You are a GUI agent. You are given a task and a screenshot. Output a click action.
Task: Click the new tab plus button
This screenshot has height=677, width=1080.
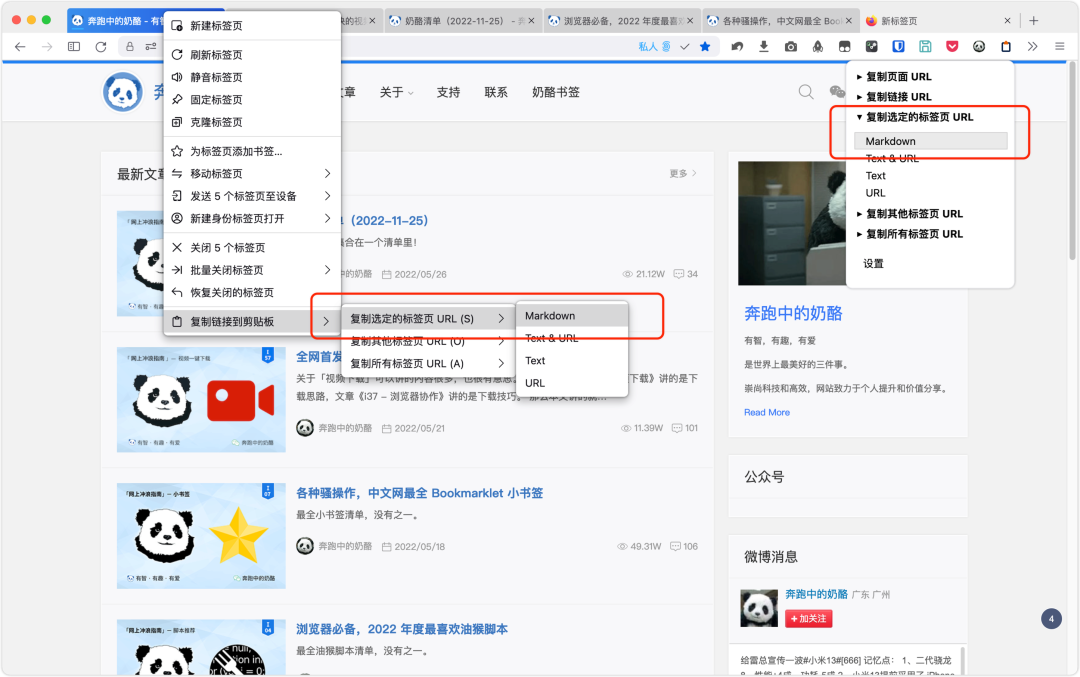coord(1033,21)
